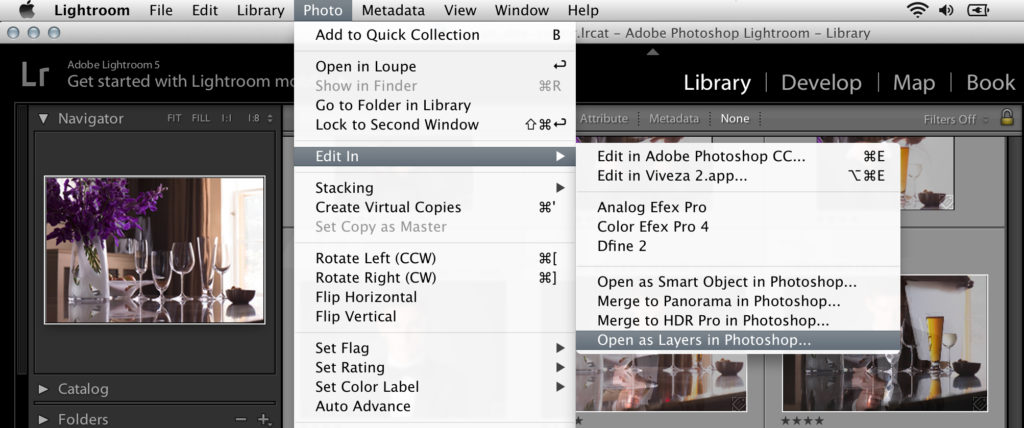Collapse the Navigator panel
1024x428 pixels.
tap(43, 118)
